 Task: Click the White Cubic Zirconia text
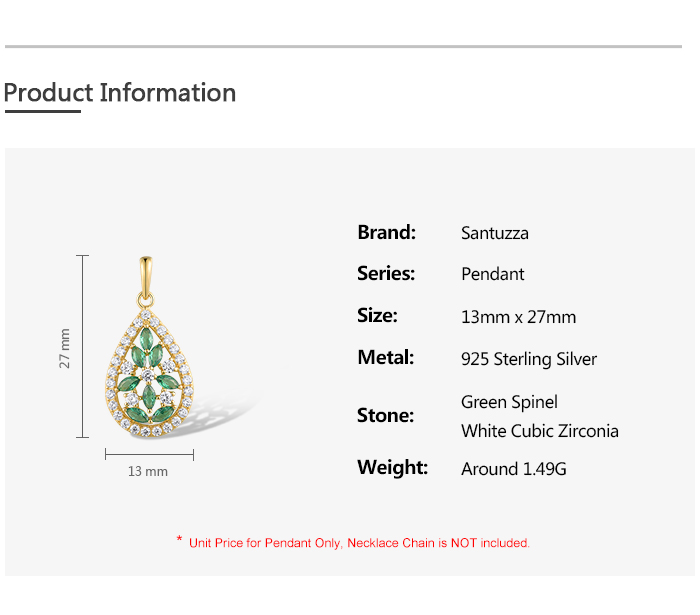tap(540, 431)
